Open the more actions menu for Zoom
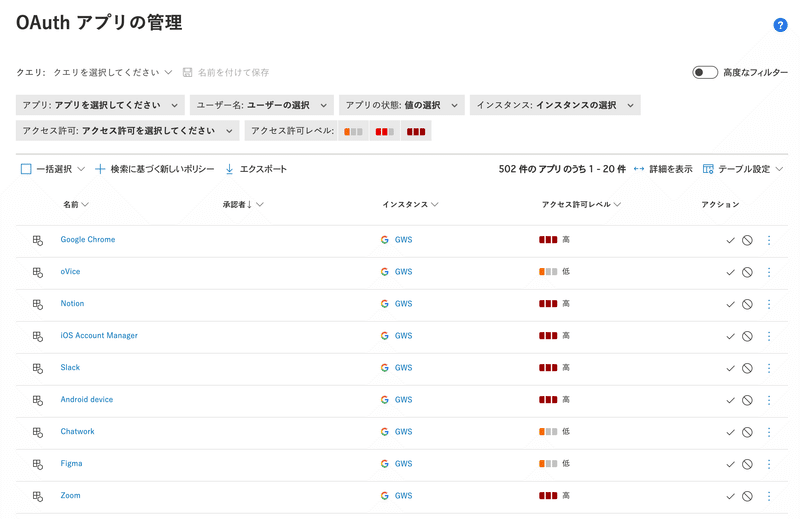The image size is (800, 519). click(x=769, y=497)
